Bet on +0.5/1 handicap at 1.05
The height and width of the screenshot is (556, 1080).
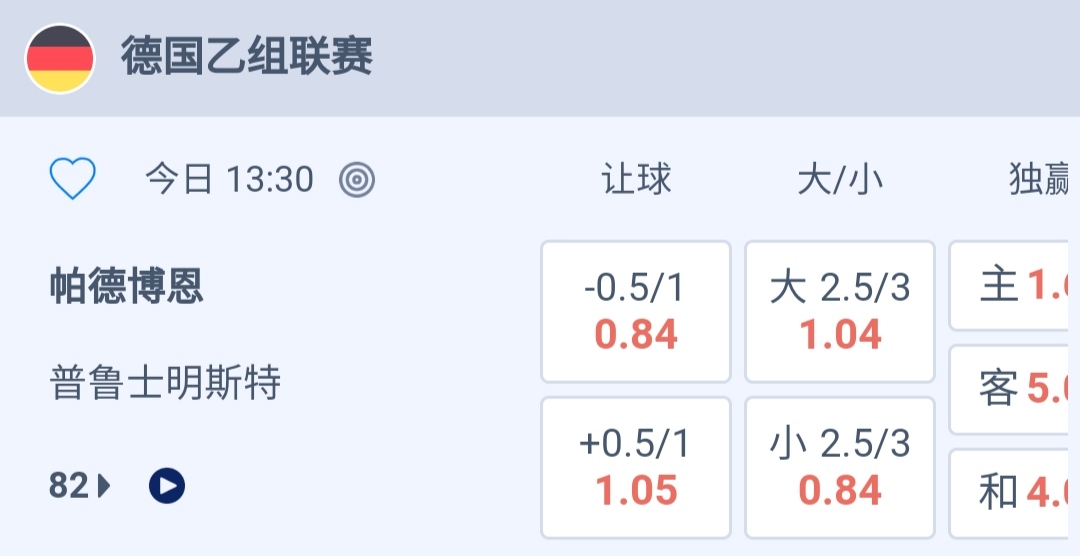coord(636,468)
